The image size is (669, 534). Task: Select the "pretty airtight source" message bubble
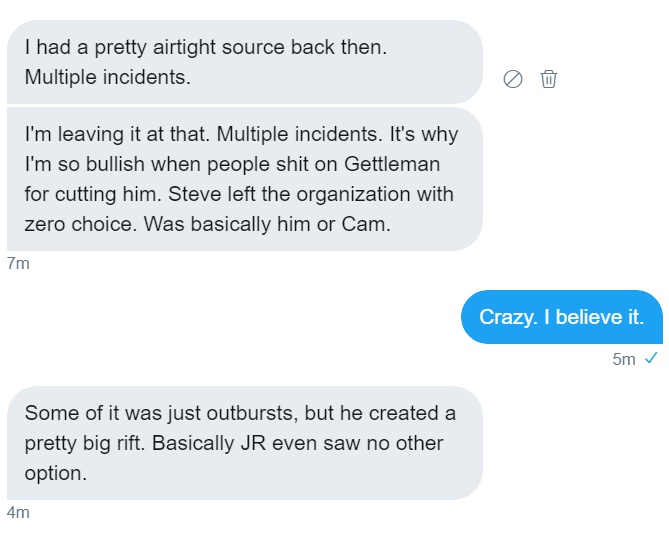point(244,62)
